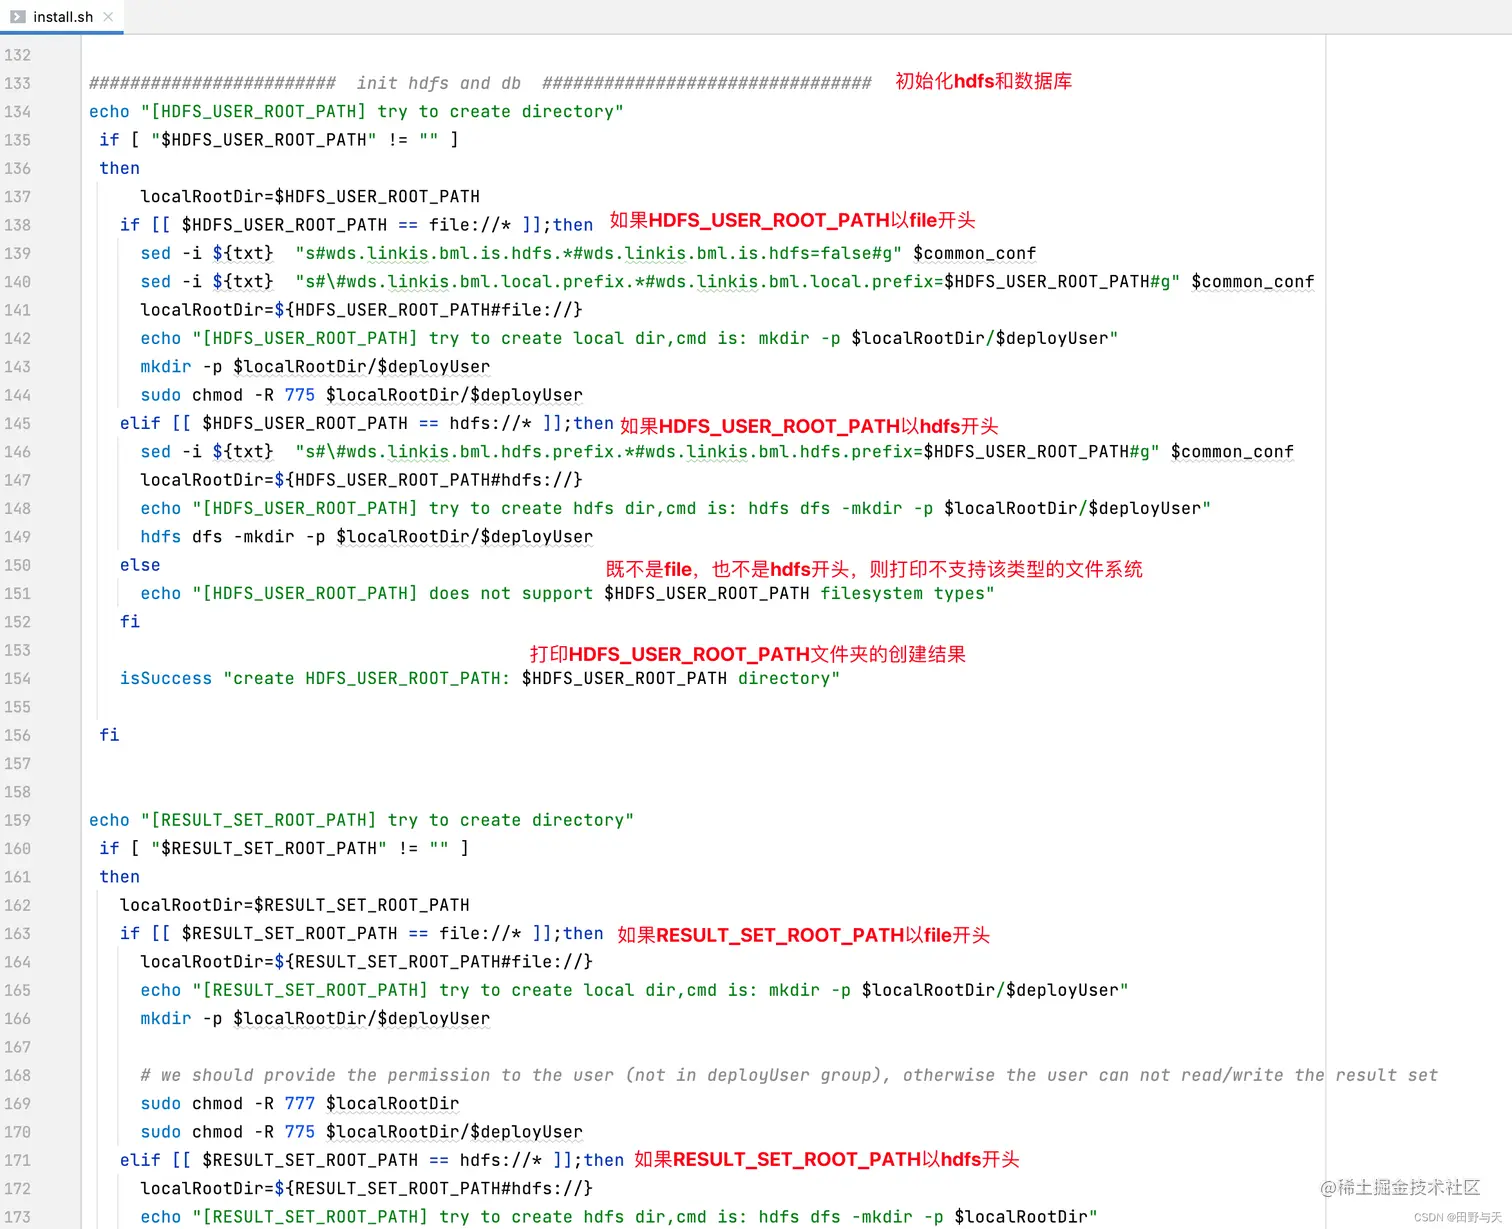The height and width of the screenshot is (1229, 1512).
Task: Click gutter line number 171
Action: [17, 1160]
